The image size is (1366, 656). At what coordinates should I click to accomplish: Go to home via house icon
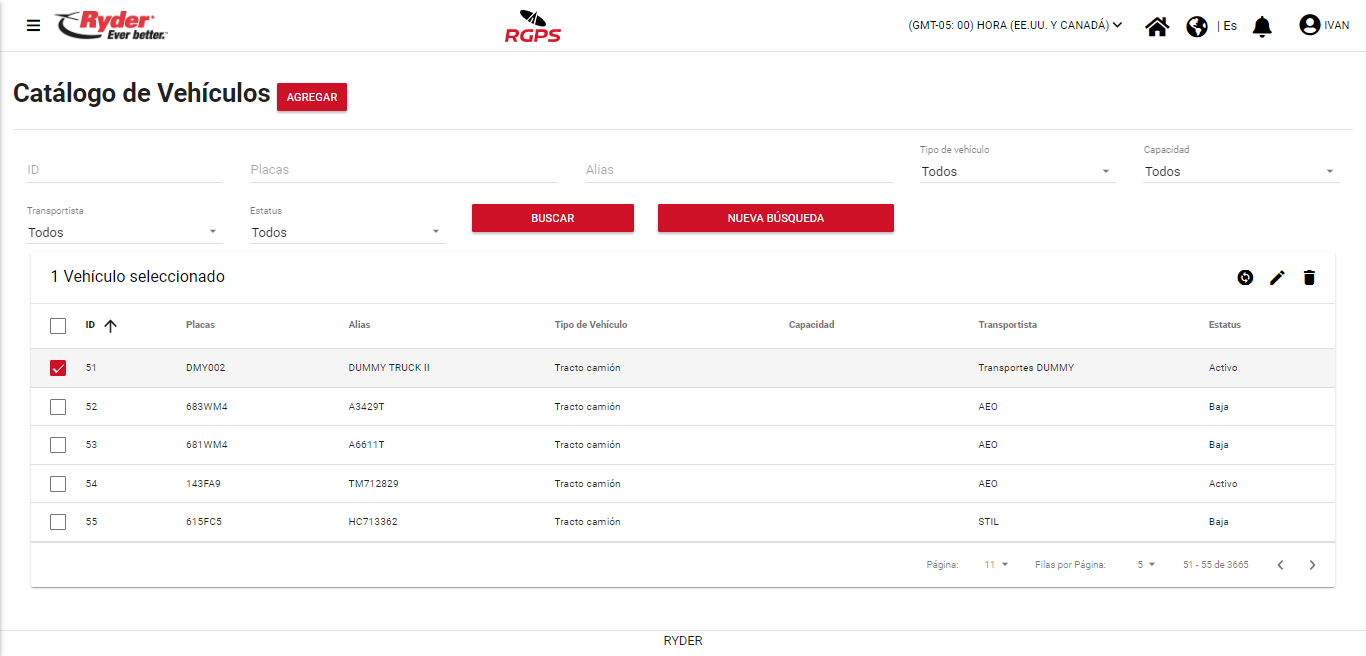tap(1157, 26)
